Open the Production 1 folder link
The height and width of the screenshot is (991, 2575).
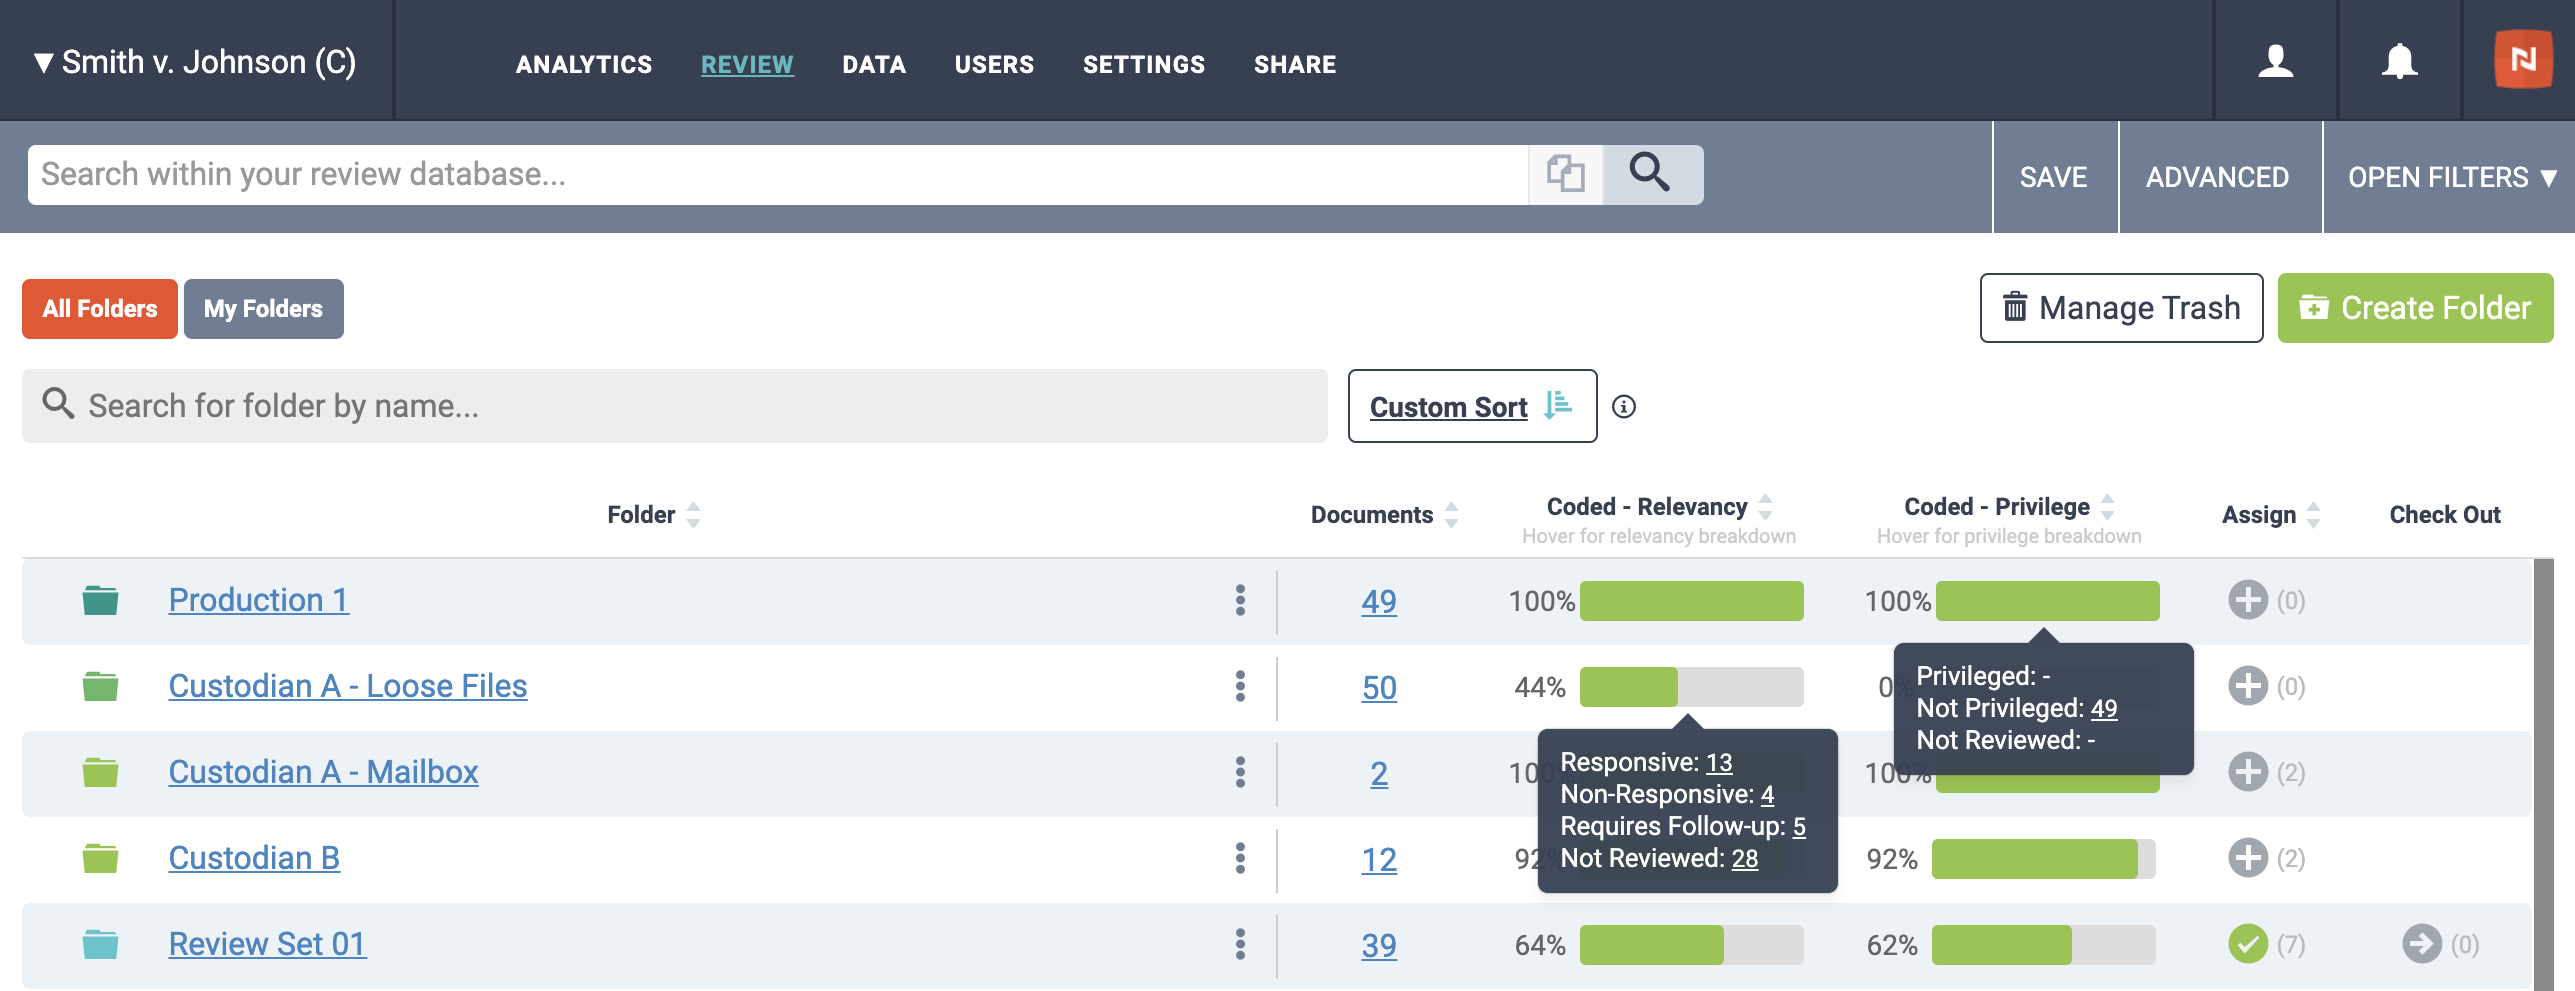[x=259, y=600]
